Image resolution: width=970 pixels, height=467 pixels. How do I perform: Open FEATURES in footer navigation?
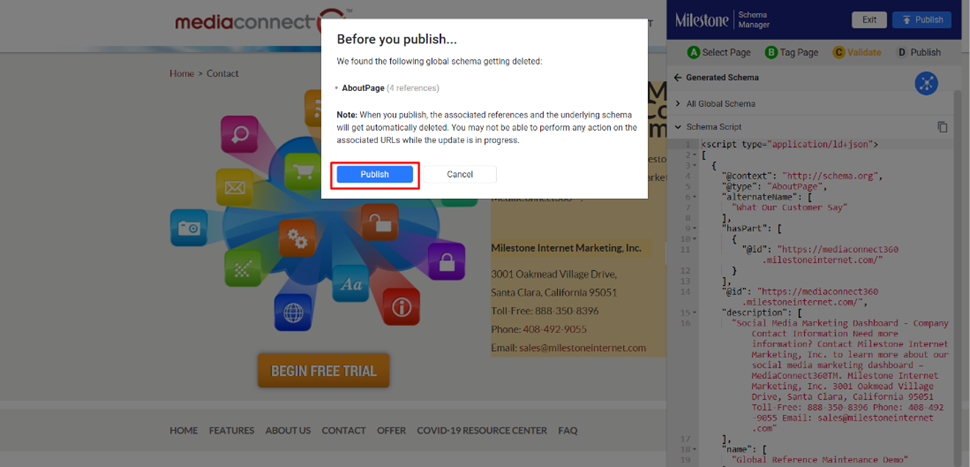[231, 431]
